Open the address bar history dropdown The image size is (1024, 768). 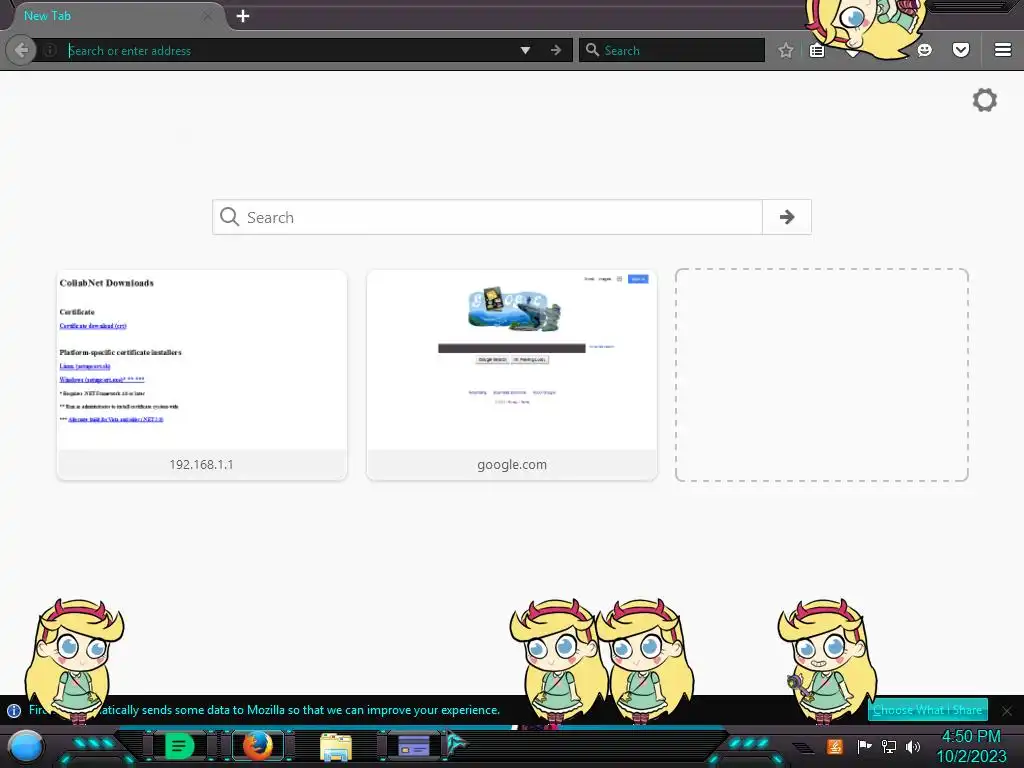pos(525,50)
